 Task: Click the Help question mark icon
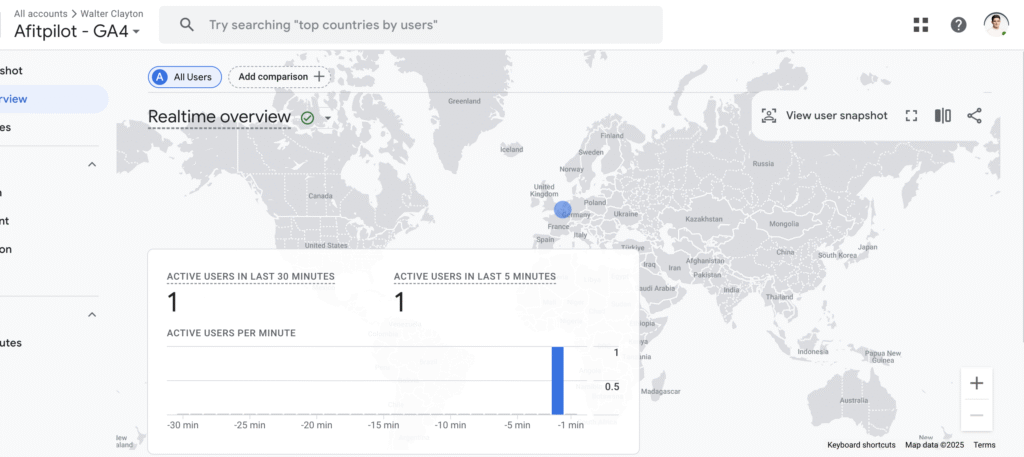click(958, 25)
